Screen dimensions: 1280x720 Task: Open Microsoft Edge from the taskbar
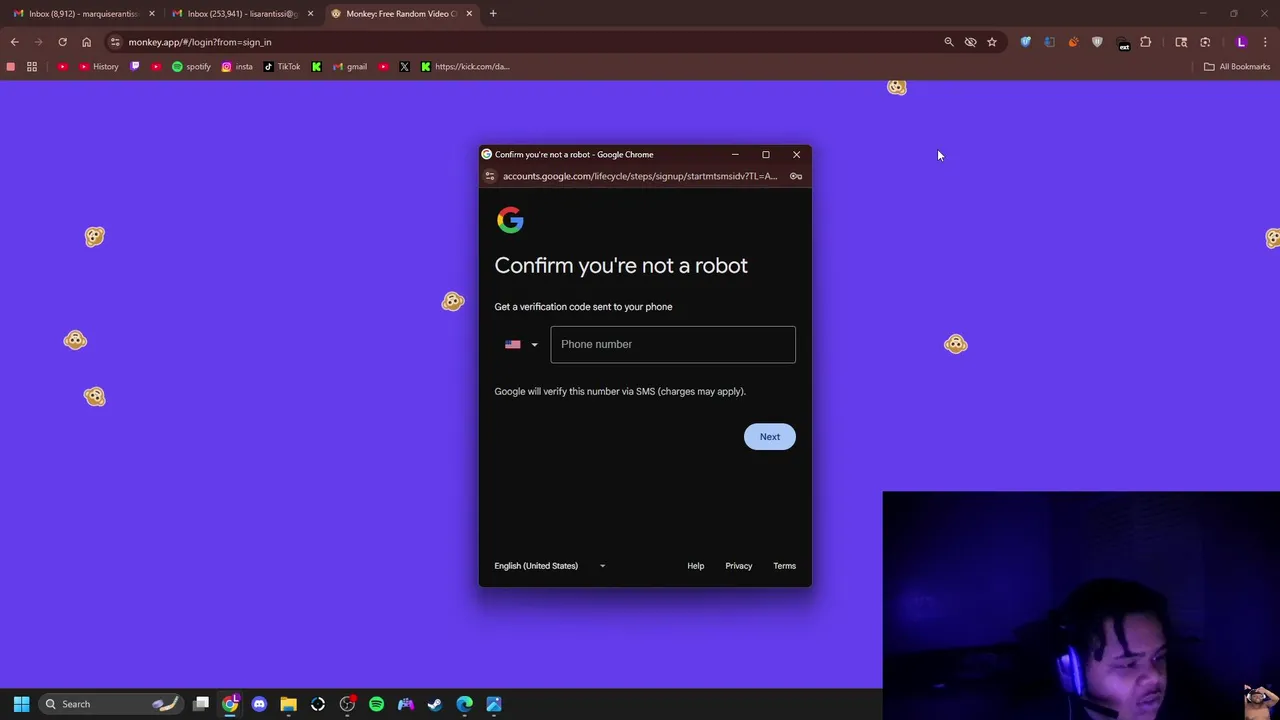pyautogui.click(x=464, y=704)
